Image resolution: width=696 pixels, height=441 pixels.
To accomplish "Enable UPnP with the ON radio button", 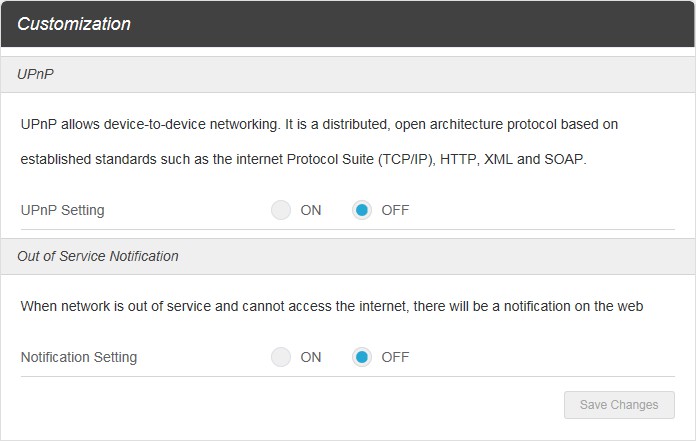I will [281, 210].
